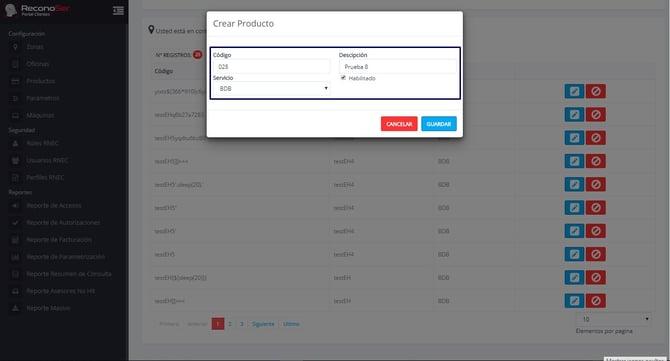The height and width of the screenshot is (361, 670).
Task: Select Usuarios RNEC in the sidebar
Action: point(47,161)
